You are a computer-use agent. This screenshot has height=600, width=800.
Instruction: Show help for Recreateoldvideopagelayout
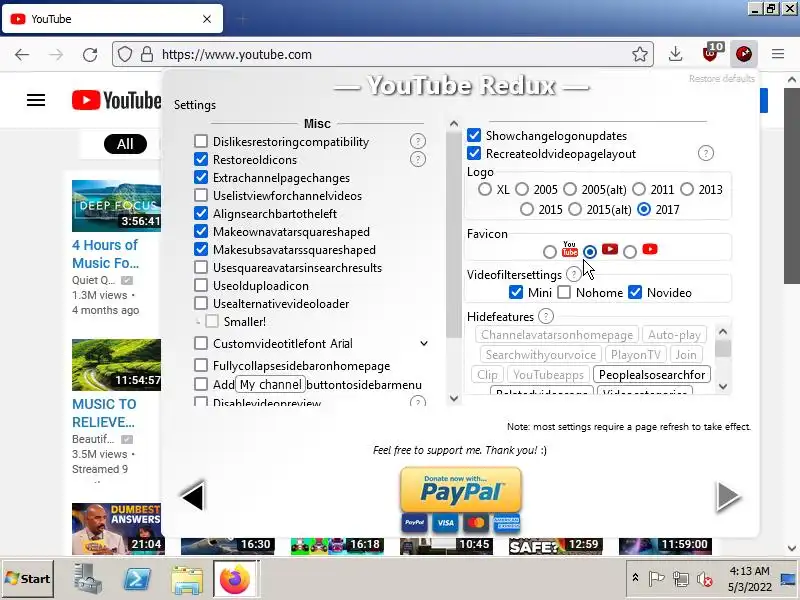pos(706,153)
